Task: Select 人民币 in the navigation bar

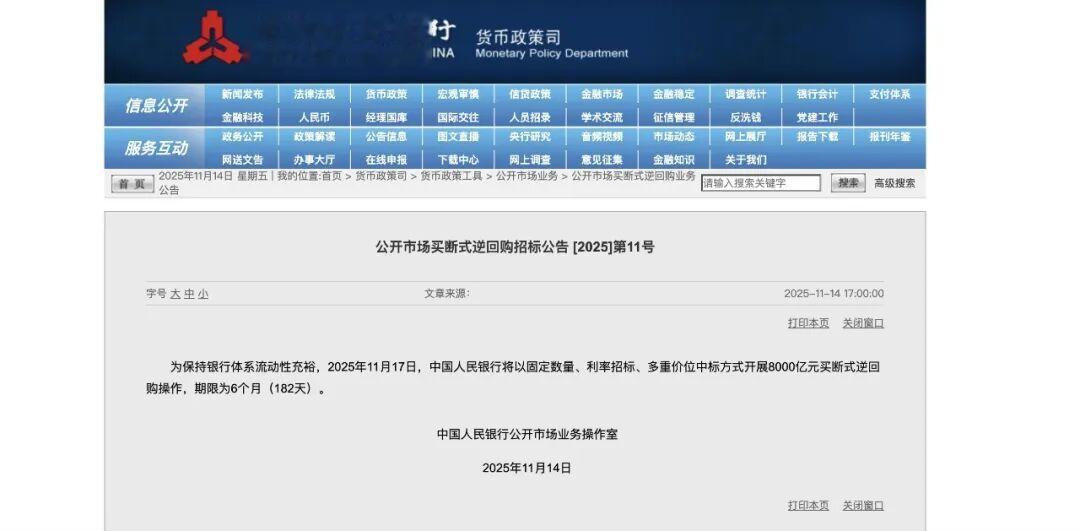Action: [314, 117]
